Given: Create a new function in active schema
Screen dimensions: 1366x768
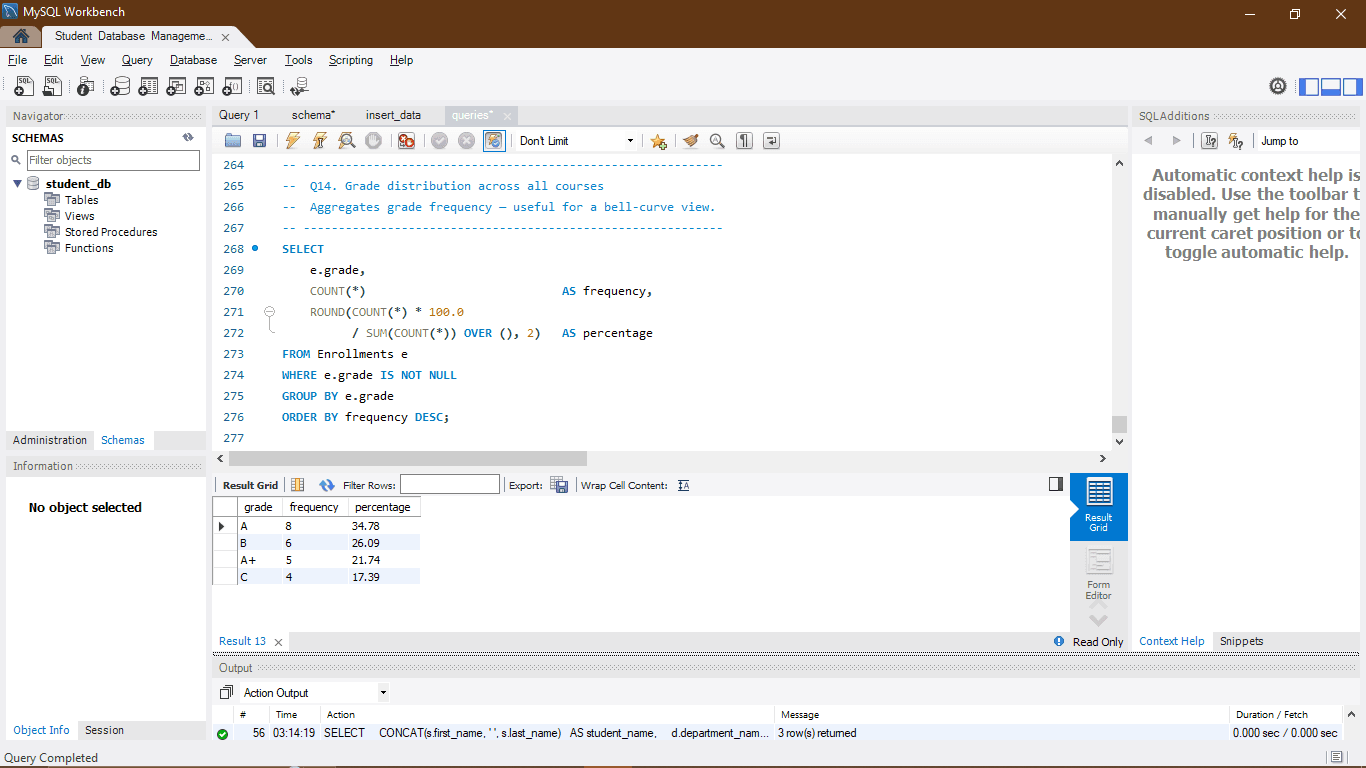Looking at the screenshot, I should pyautogui.click(x=232, y=87).
